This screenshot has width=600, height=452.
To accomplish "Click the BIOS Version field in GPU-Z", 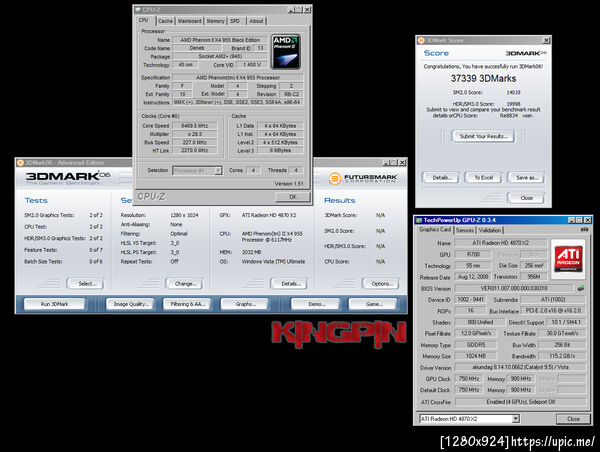I will [514, 288].
